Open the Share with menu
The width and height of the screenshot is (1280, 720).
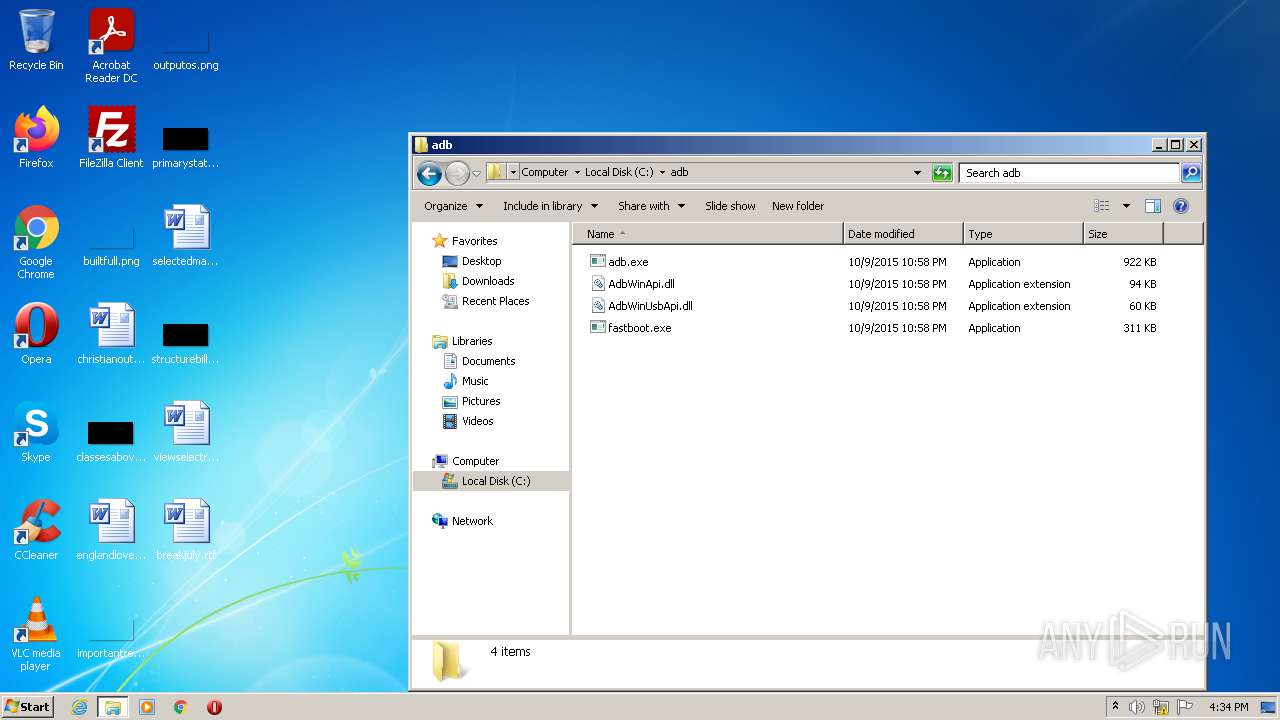coord(651,206)
